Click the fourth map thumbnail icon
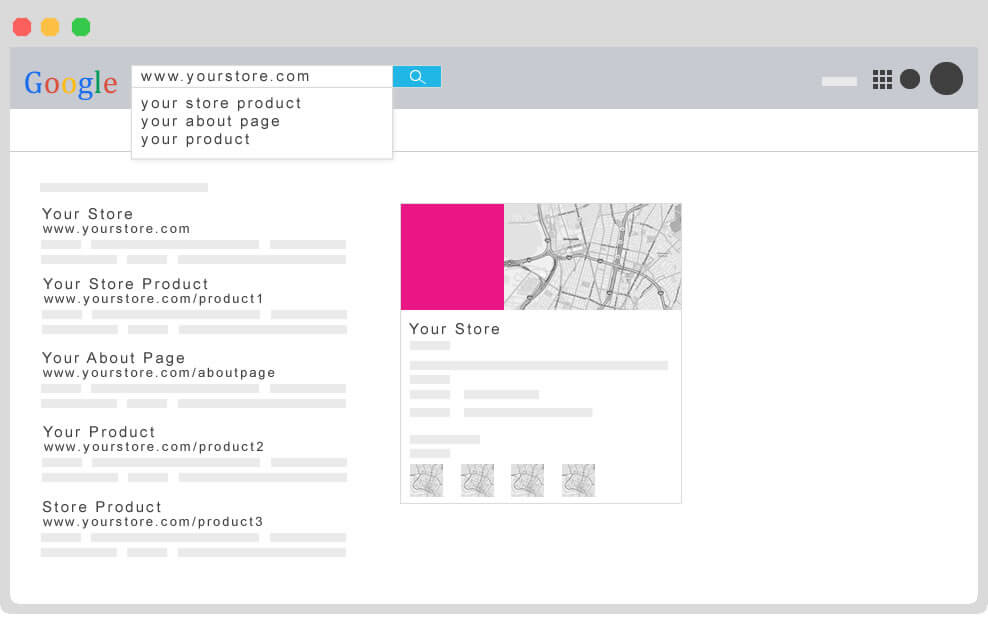 tap(578, 480)
